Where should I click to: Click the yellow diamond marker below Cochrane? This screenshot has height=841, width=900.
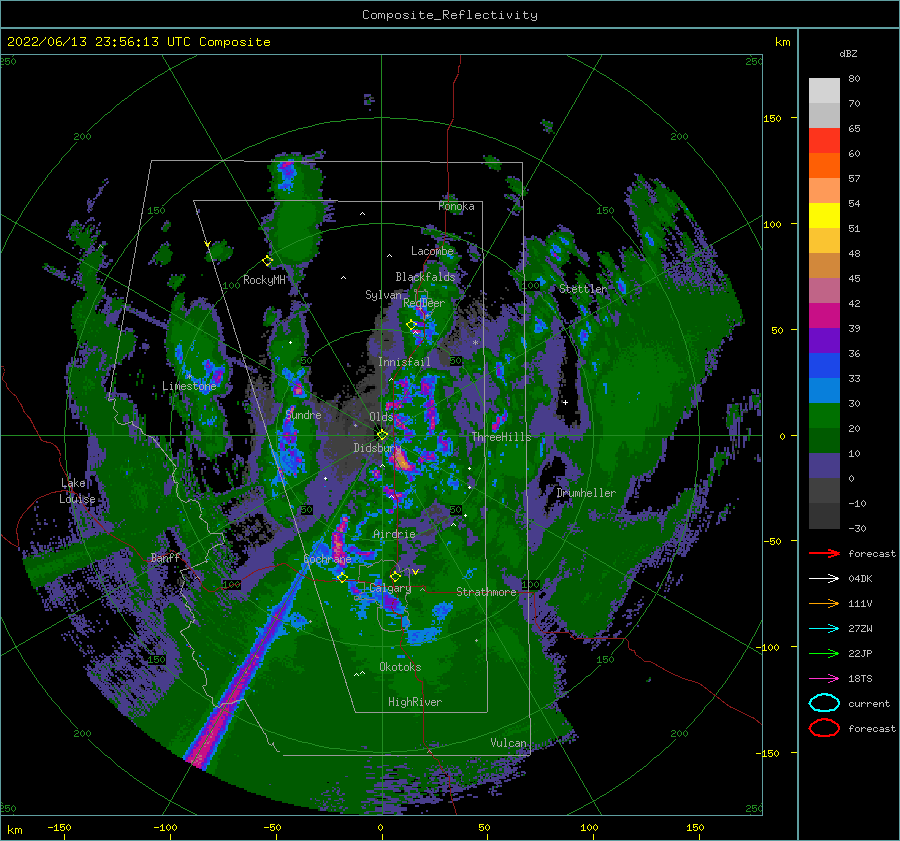point(343,578)
